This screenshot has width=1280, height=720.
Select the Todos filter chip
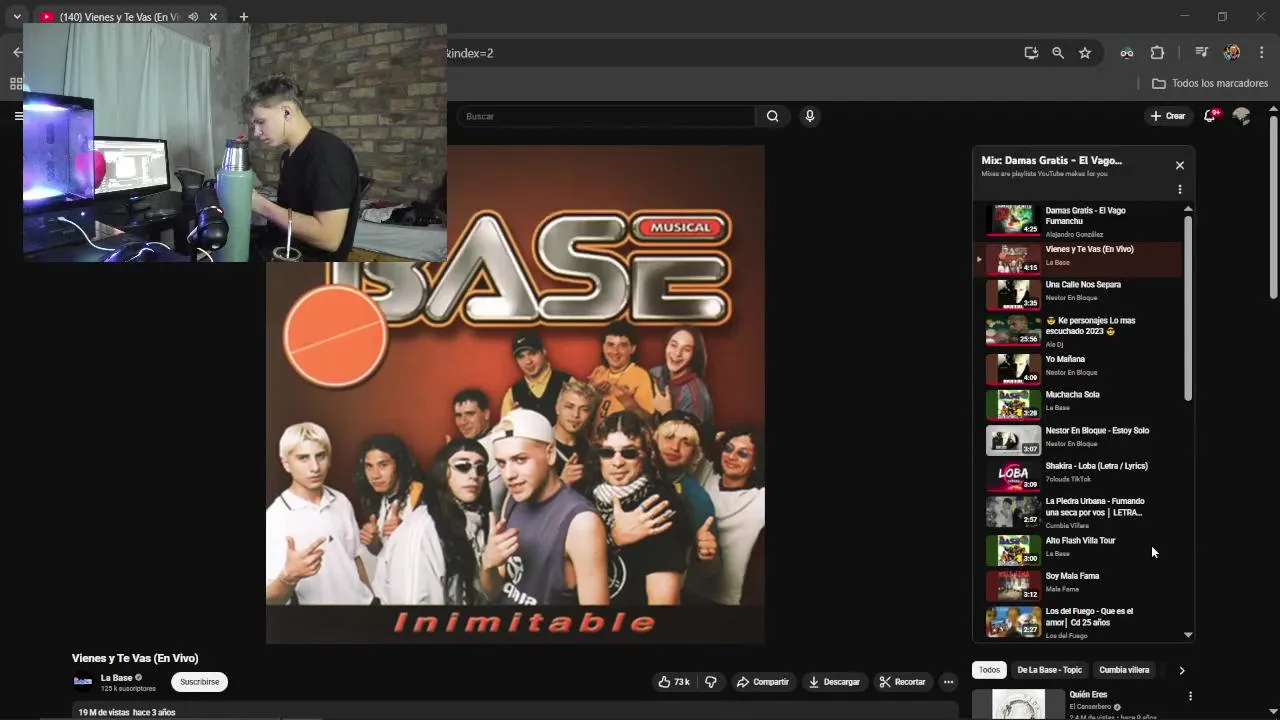coord(989,670)
